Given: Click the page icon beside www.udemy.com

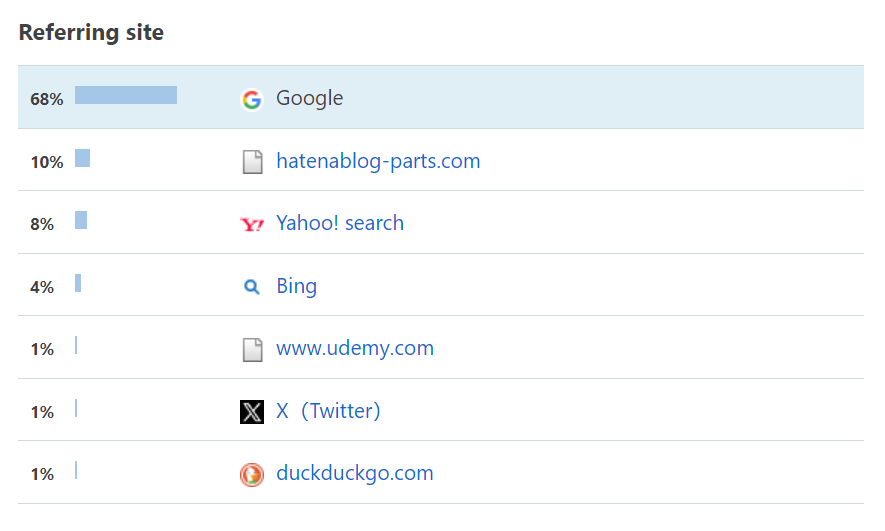Looking at the screenshot, I should 252,349.
